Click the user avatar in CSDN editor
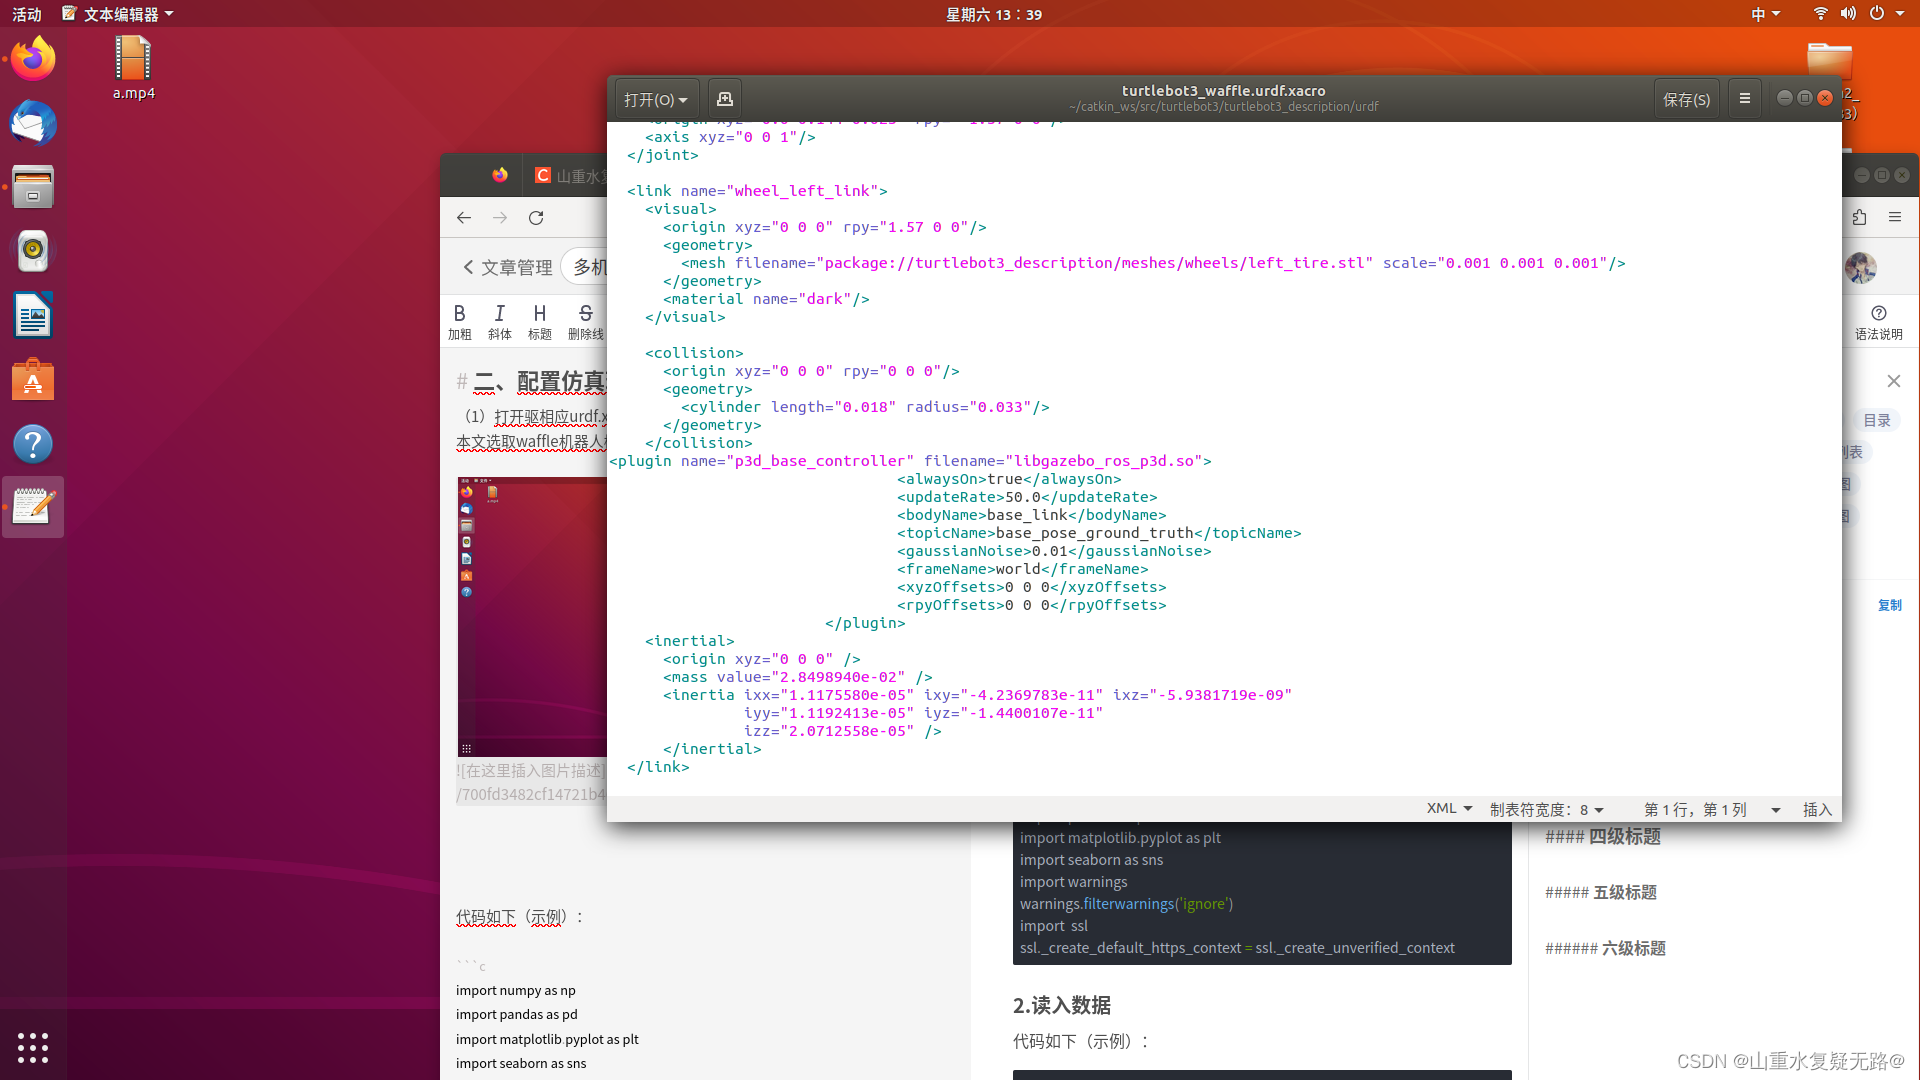The image size is (1920, 1080). (1860, 267)
